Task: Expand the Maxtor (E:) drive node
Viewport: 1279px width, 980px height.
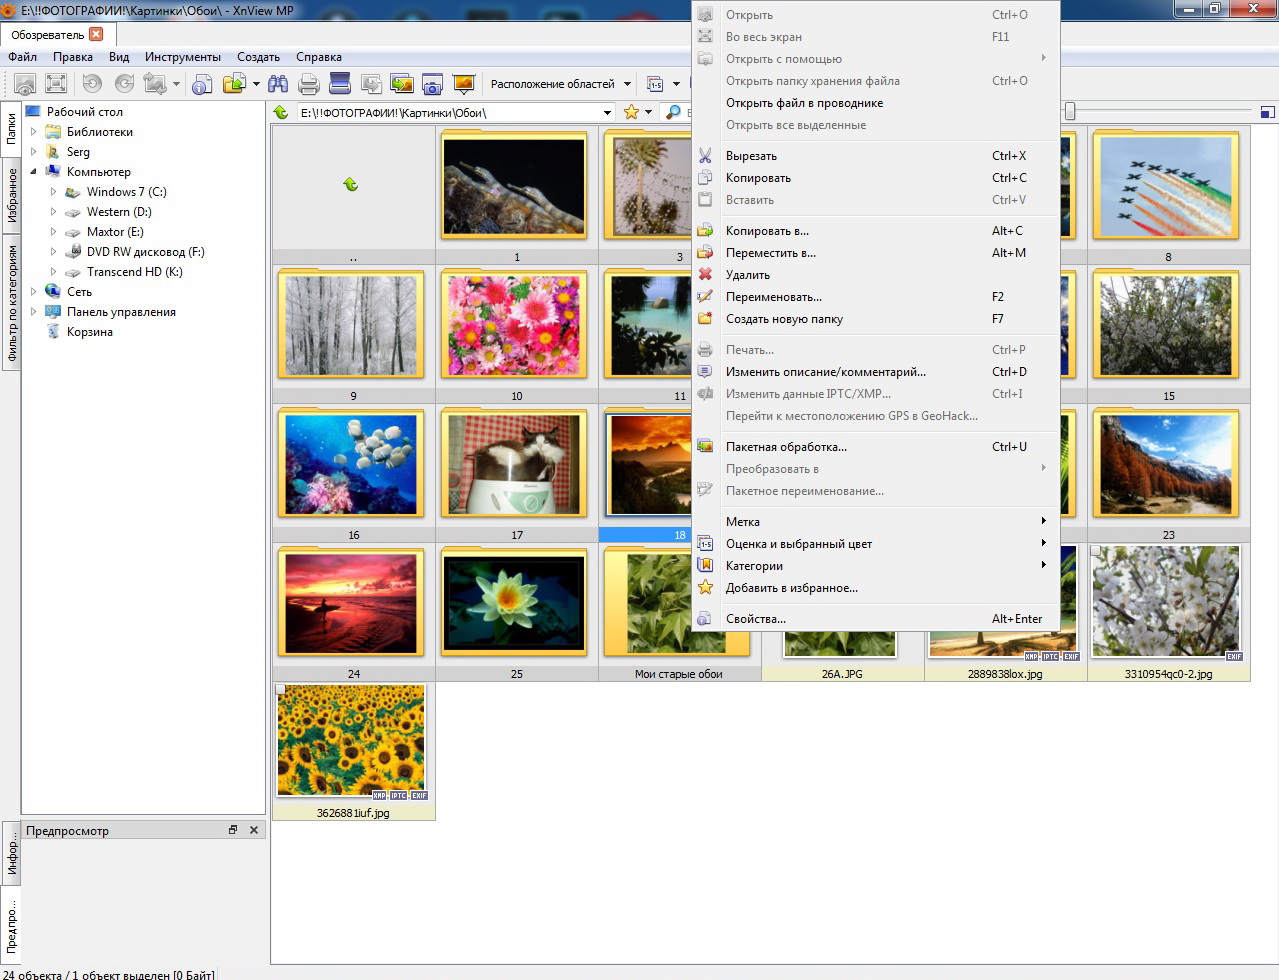Action: pyautogui.click(x=54, y=232)
